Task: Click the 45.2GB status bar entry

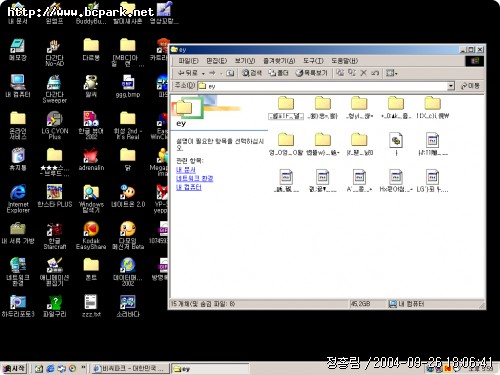Action: (368, 304)
